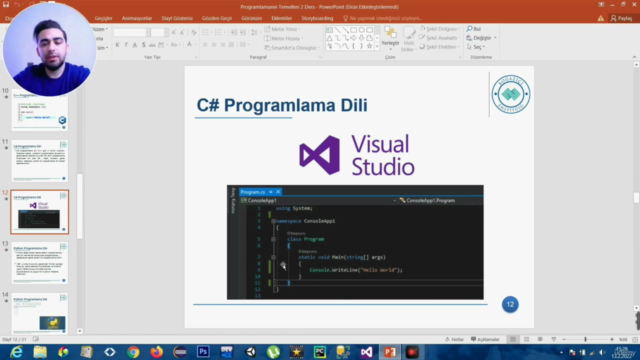Toggle strikethrough (abc) formatting
The image size is (640, 360).
(x=152, y=45)
